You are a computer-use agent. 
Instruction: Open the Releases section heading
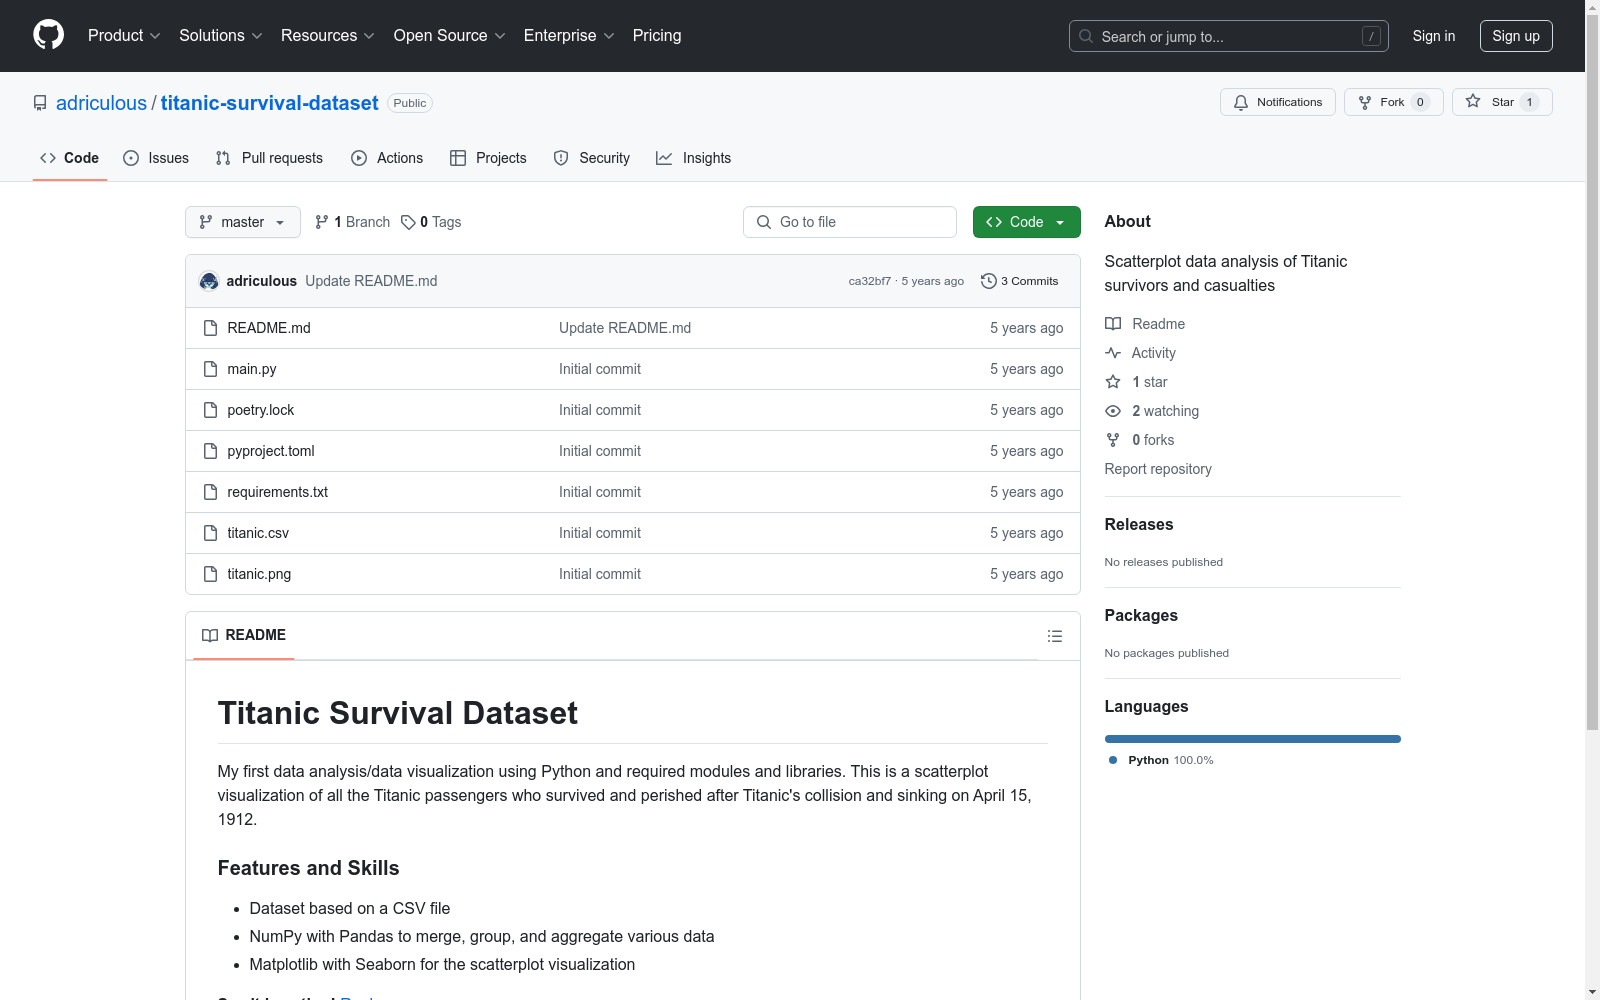[1139, 524]
